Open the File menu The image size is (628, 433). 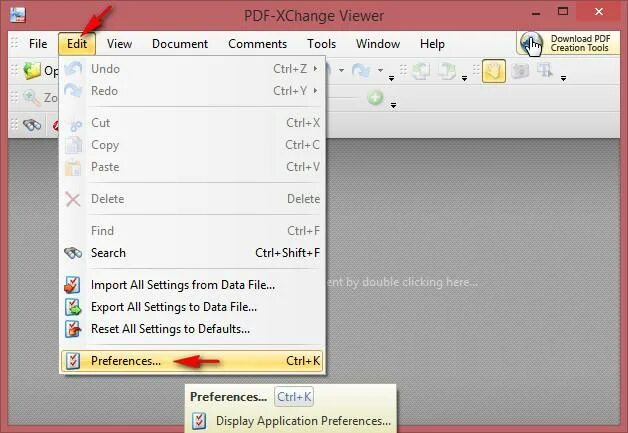pos(38,44)
